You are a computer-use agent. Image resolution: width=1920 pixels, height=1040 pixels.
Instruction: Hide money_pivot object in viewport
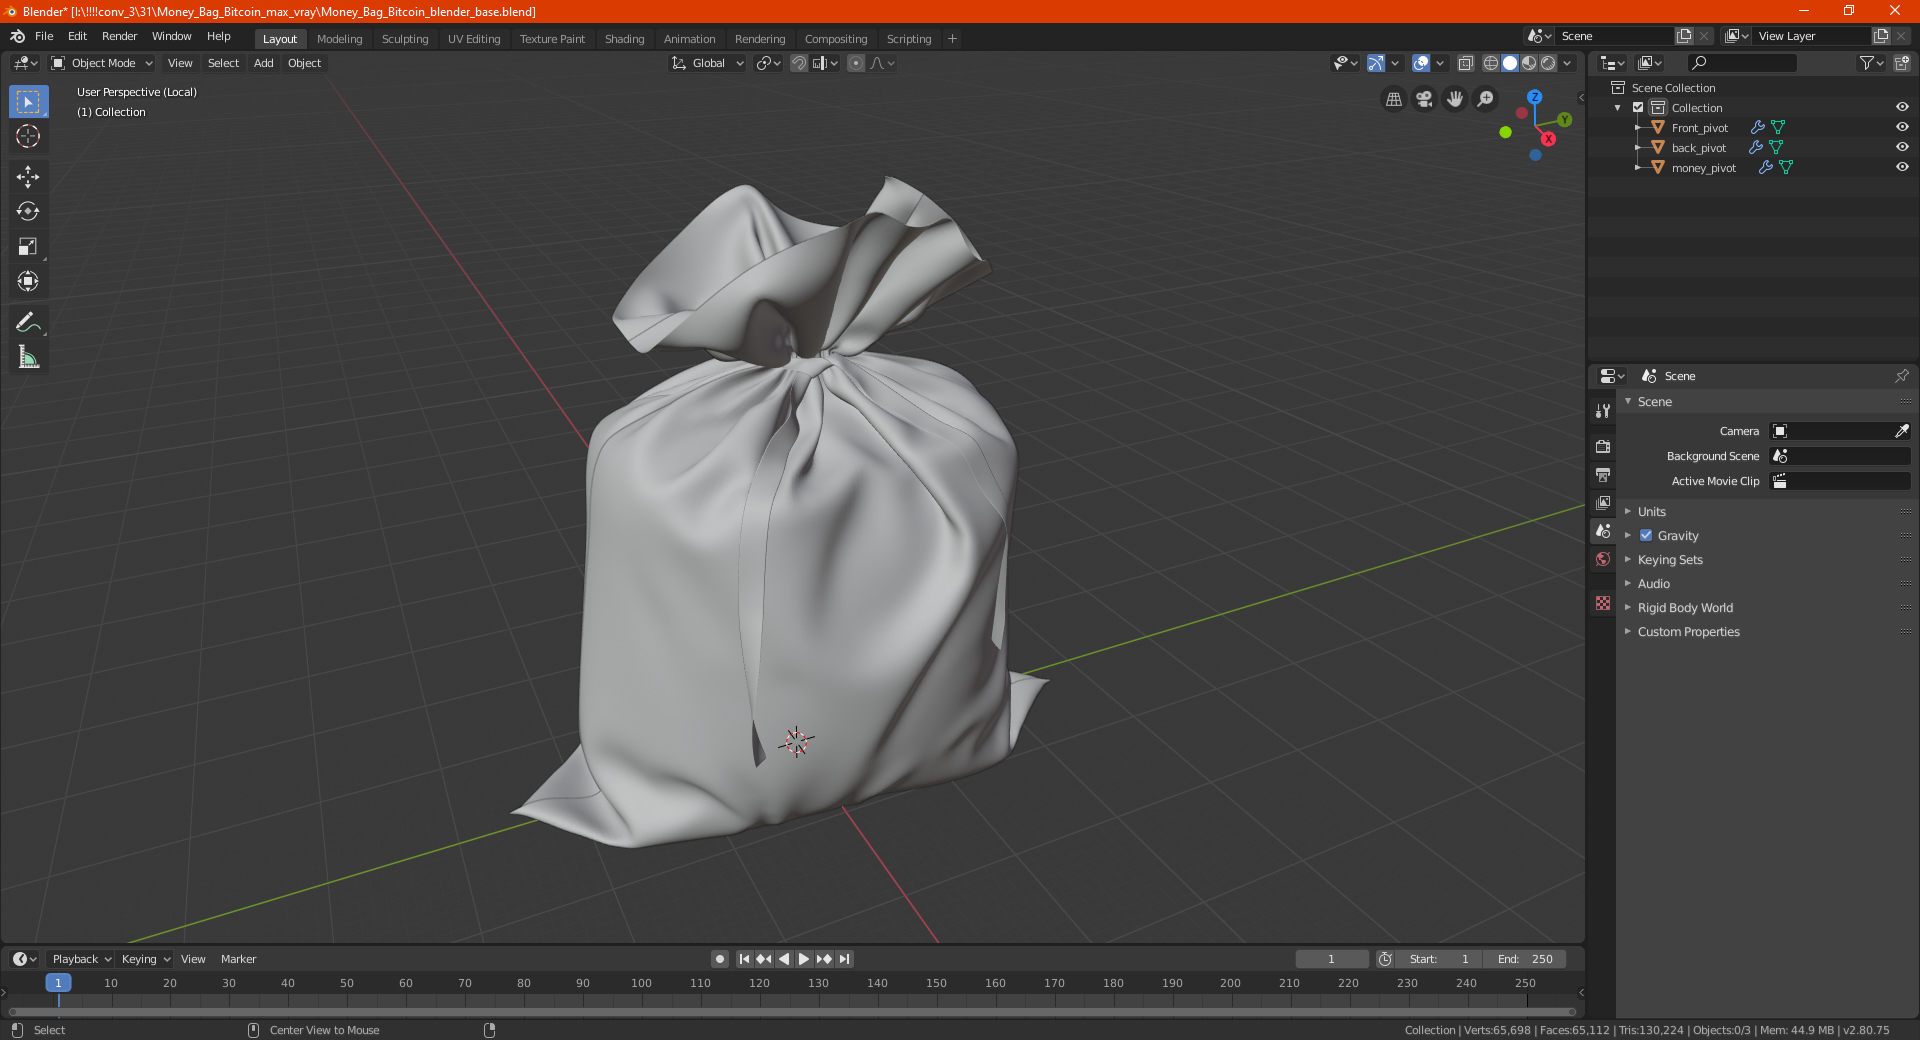coord(1902,167)
